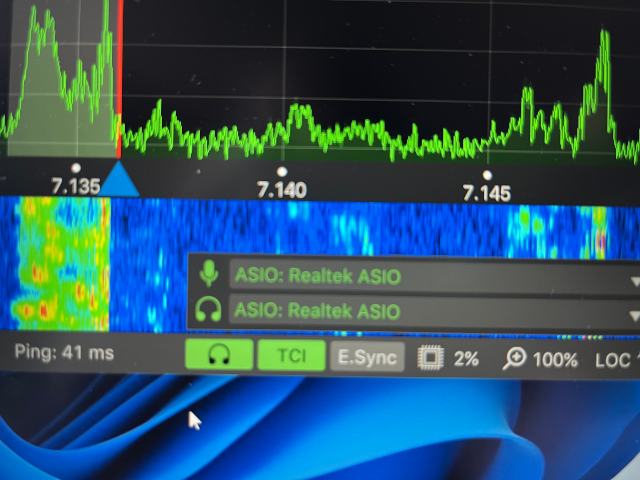Click the red tuning line marker

[x=120, y=80]
